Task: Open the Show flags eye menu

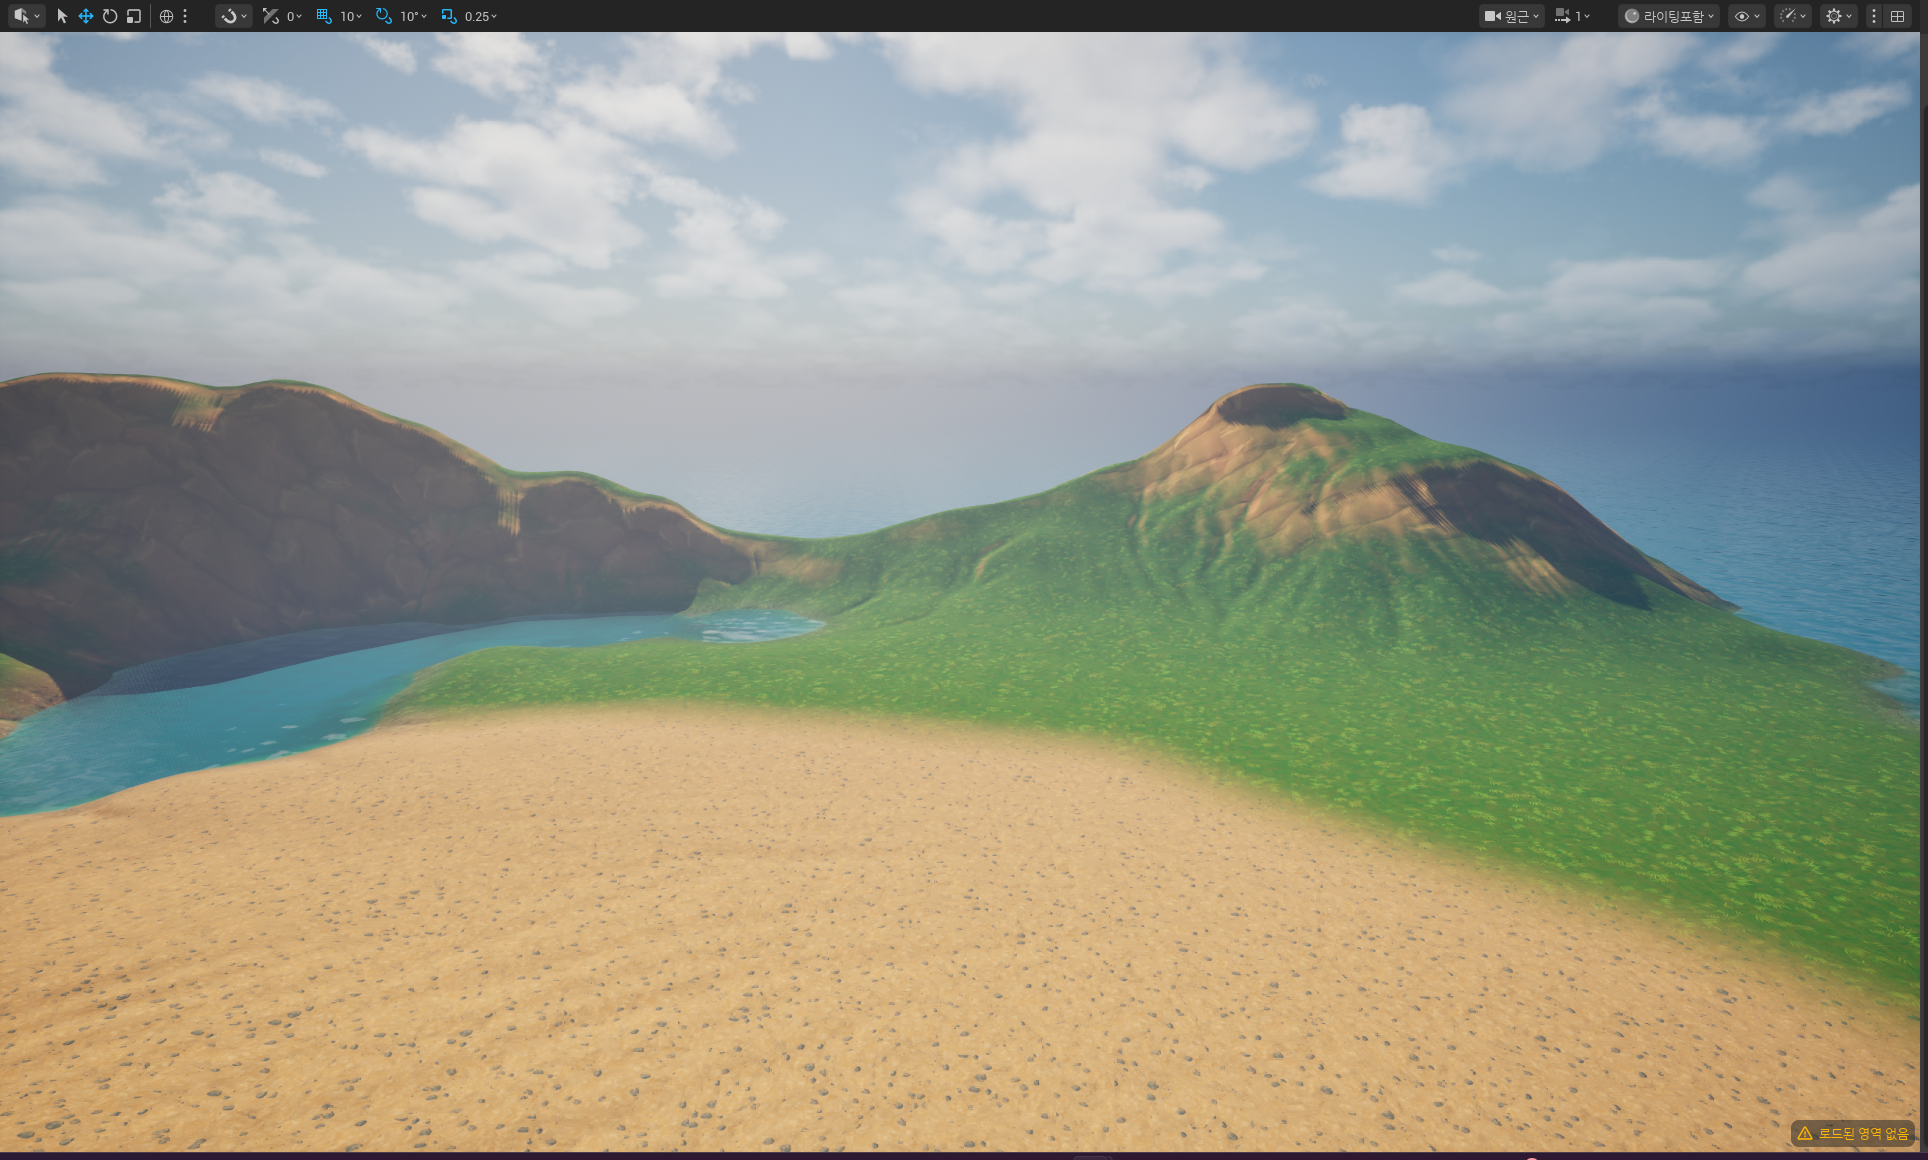Action: pos(1746,16)
